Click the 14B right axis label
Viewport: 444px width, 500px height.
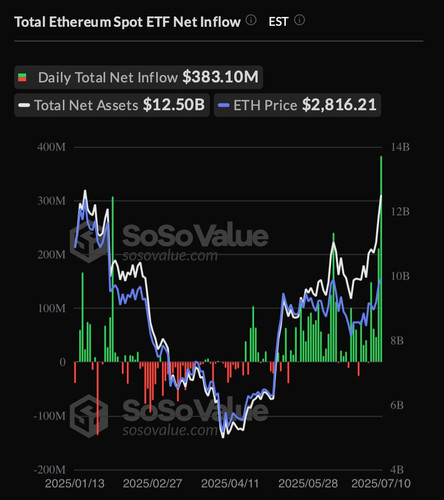(400, 147)
